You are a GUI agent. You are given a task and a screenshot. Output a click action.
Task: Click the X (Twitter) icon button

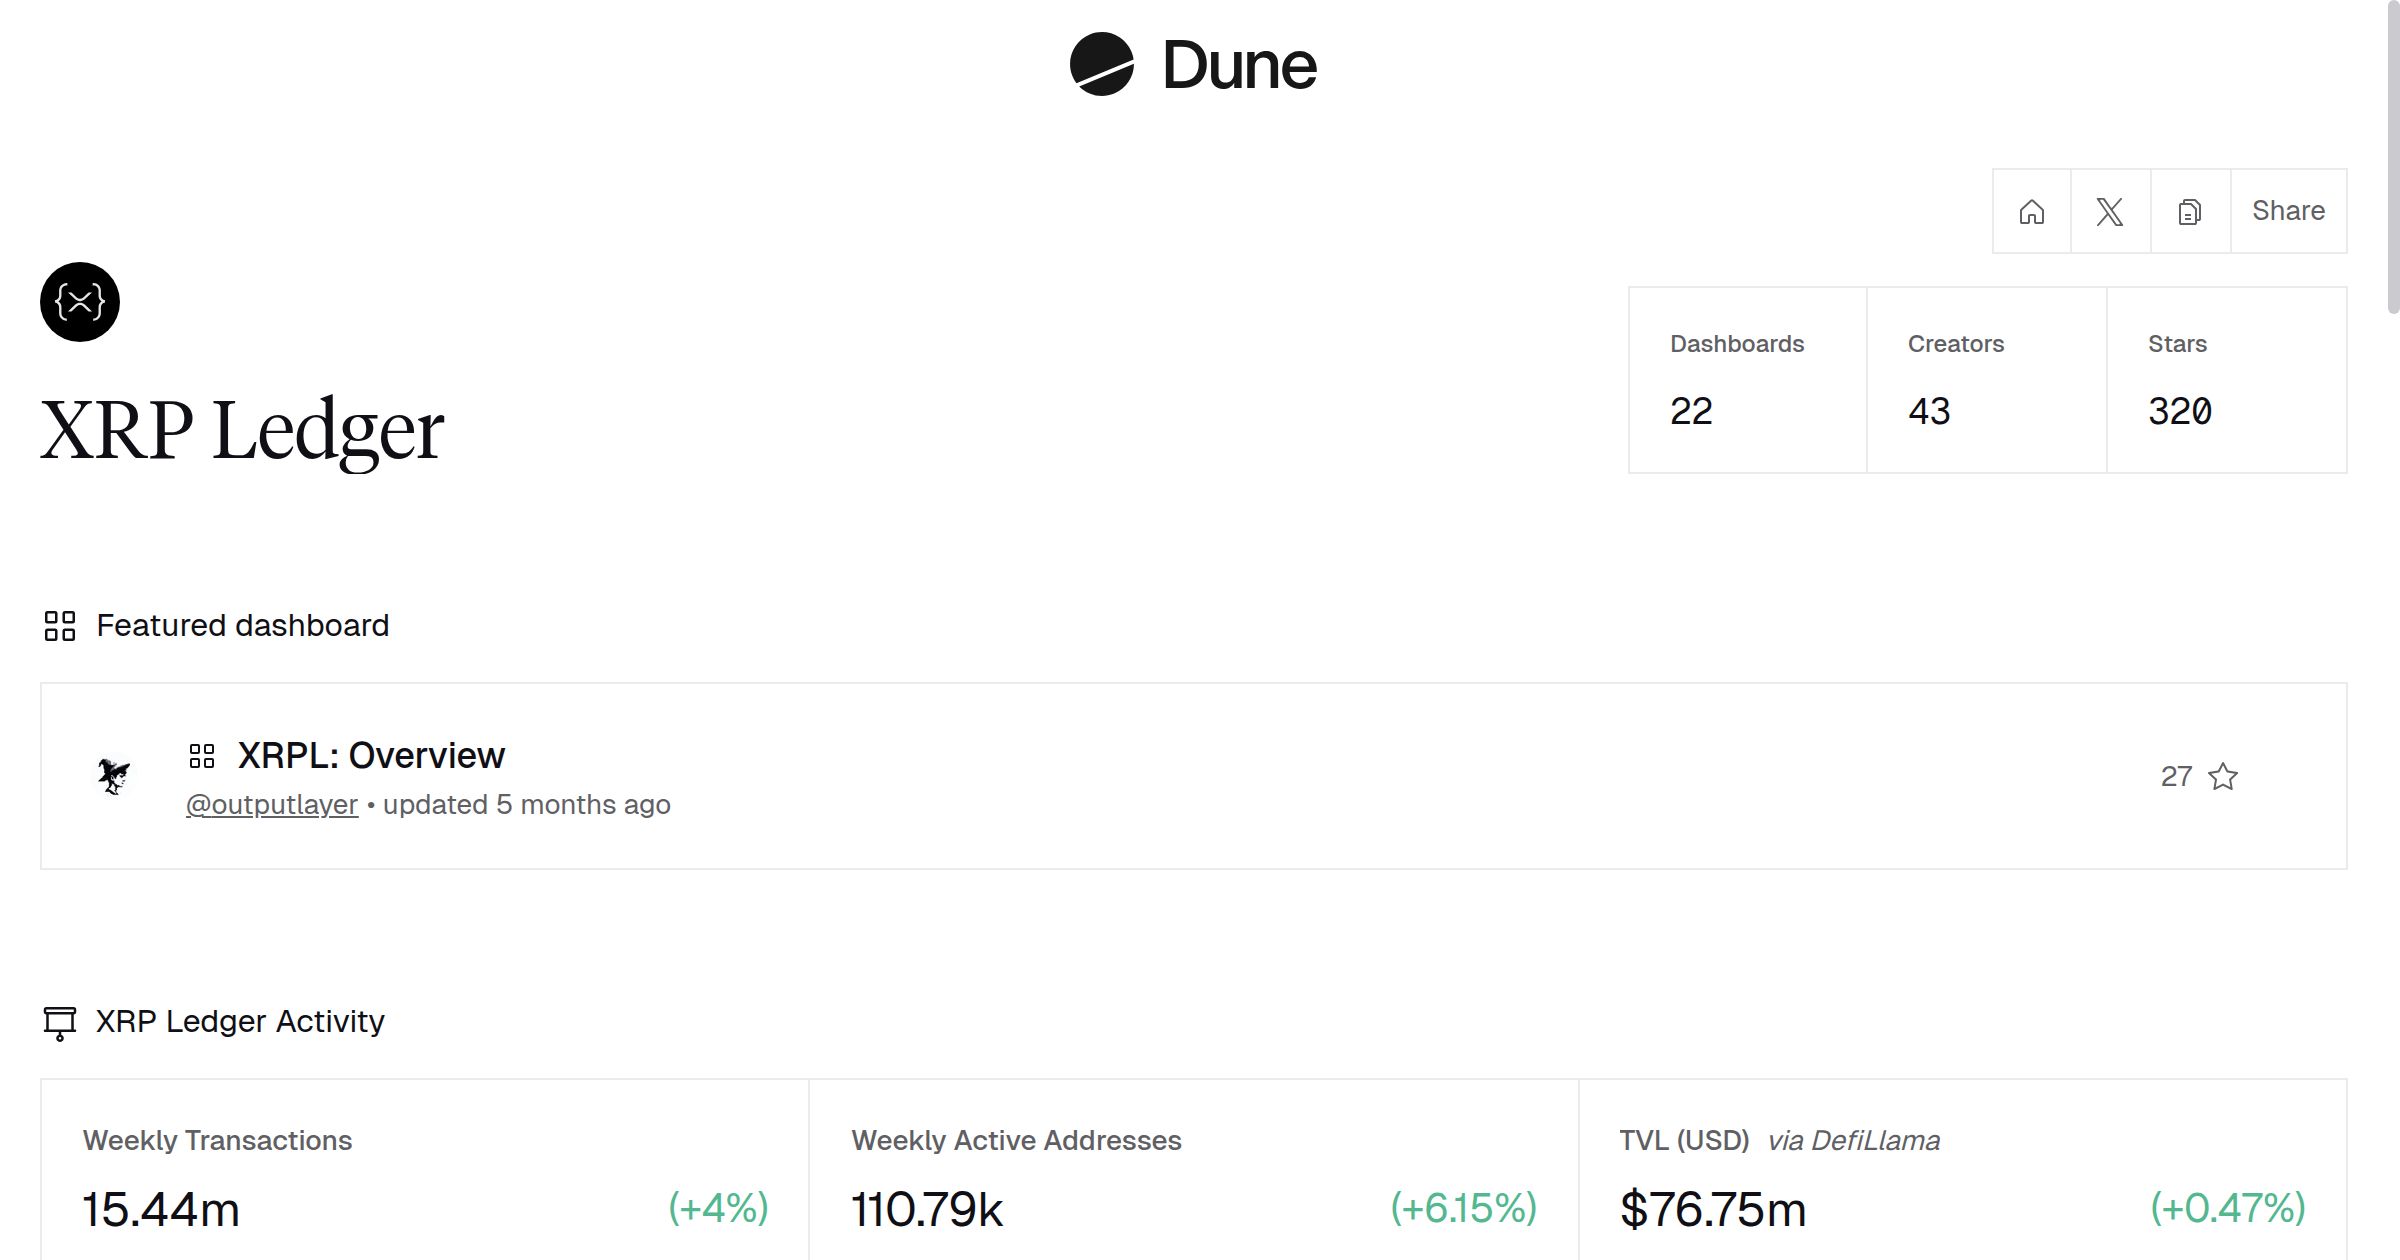click(2110, 211)
